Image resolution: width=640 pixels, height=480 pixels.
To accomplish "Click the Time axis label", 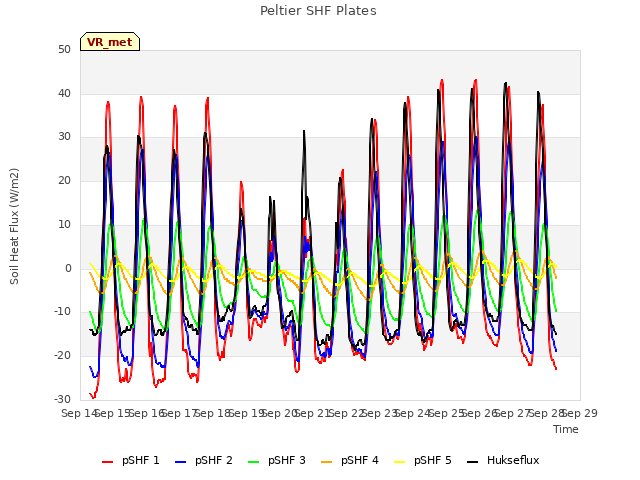I will click(566, 429).
